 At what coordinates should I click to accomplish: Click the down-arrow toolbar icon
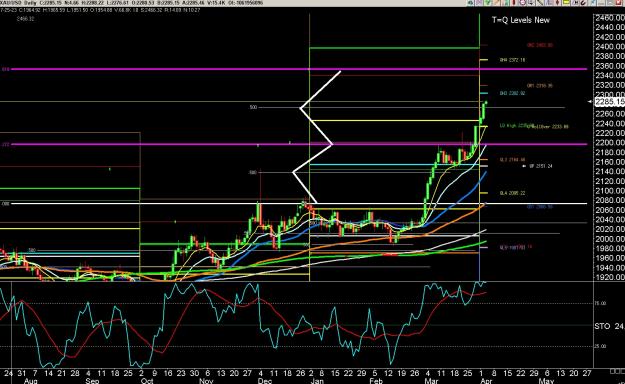pyautogui.click(x=531, y=2)
